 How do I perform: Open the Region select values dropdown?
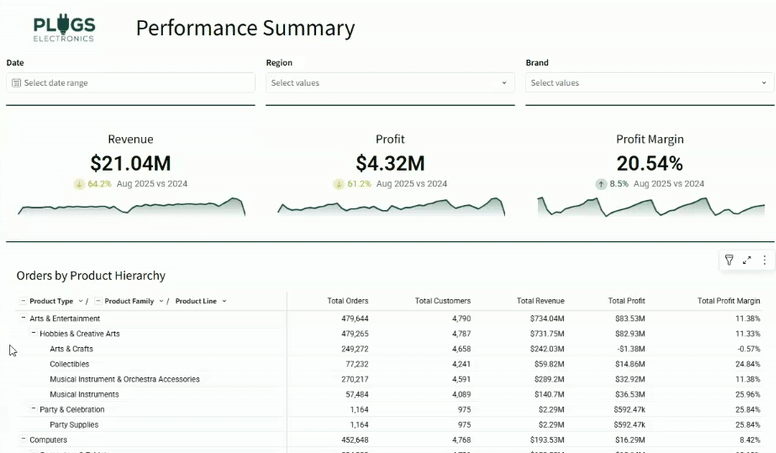coord(390,83)
